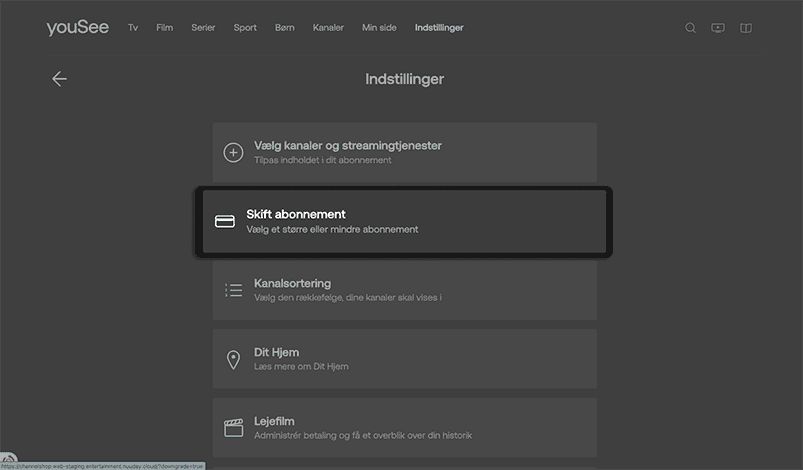Click 'Administrér betaling' description text

363,436
